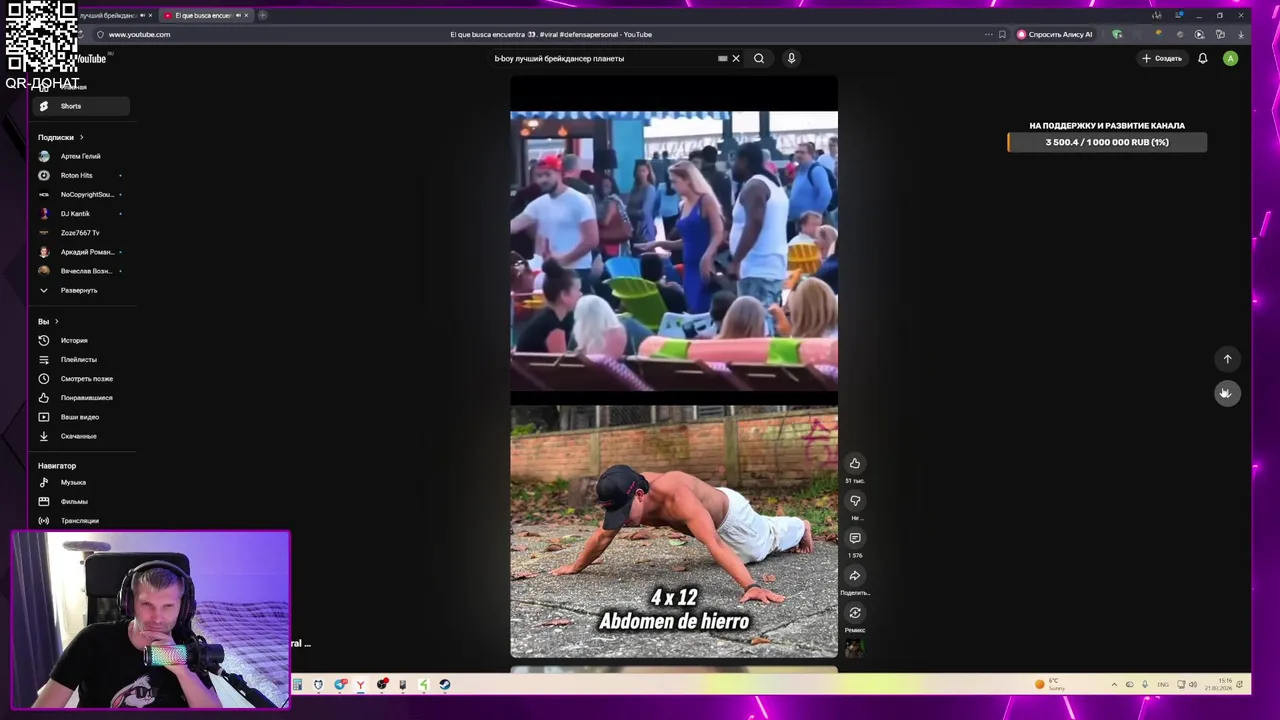Image resolution: width=1280 pixels, height=720 pixels.
Task: Open the address bar three-dots menu
Action: click(x=988, y=34)
